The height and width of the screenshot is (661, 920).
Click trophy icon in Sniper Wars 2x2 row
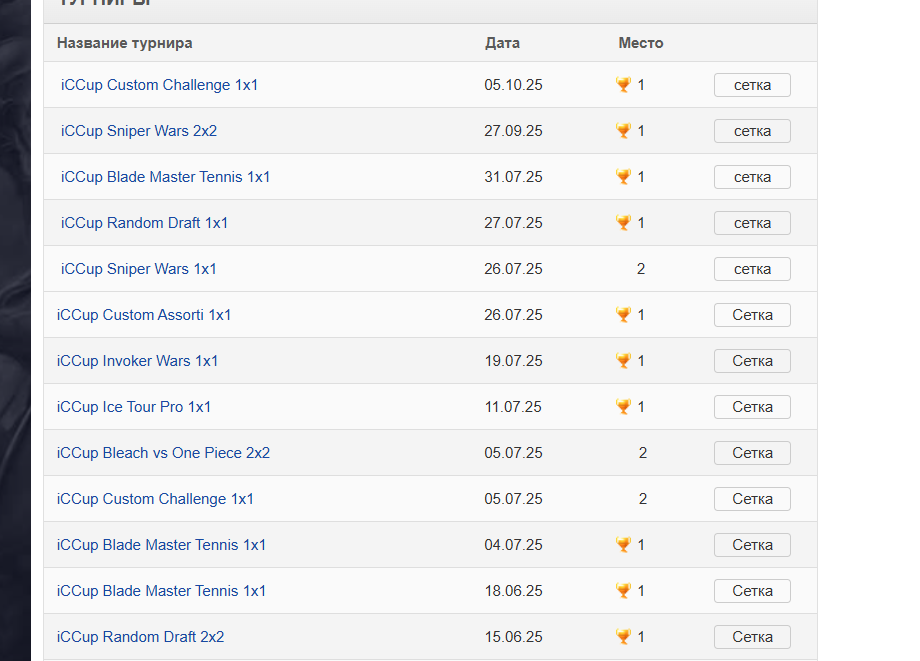(623, 130)
